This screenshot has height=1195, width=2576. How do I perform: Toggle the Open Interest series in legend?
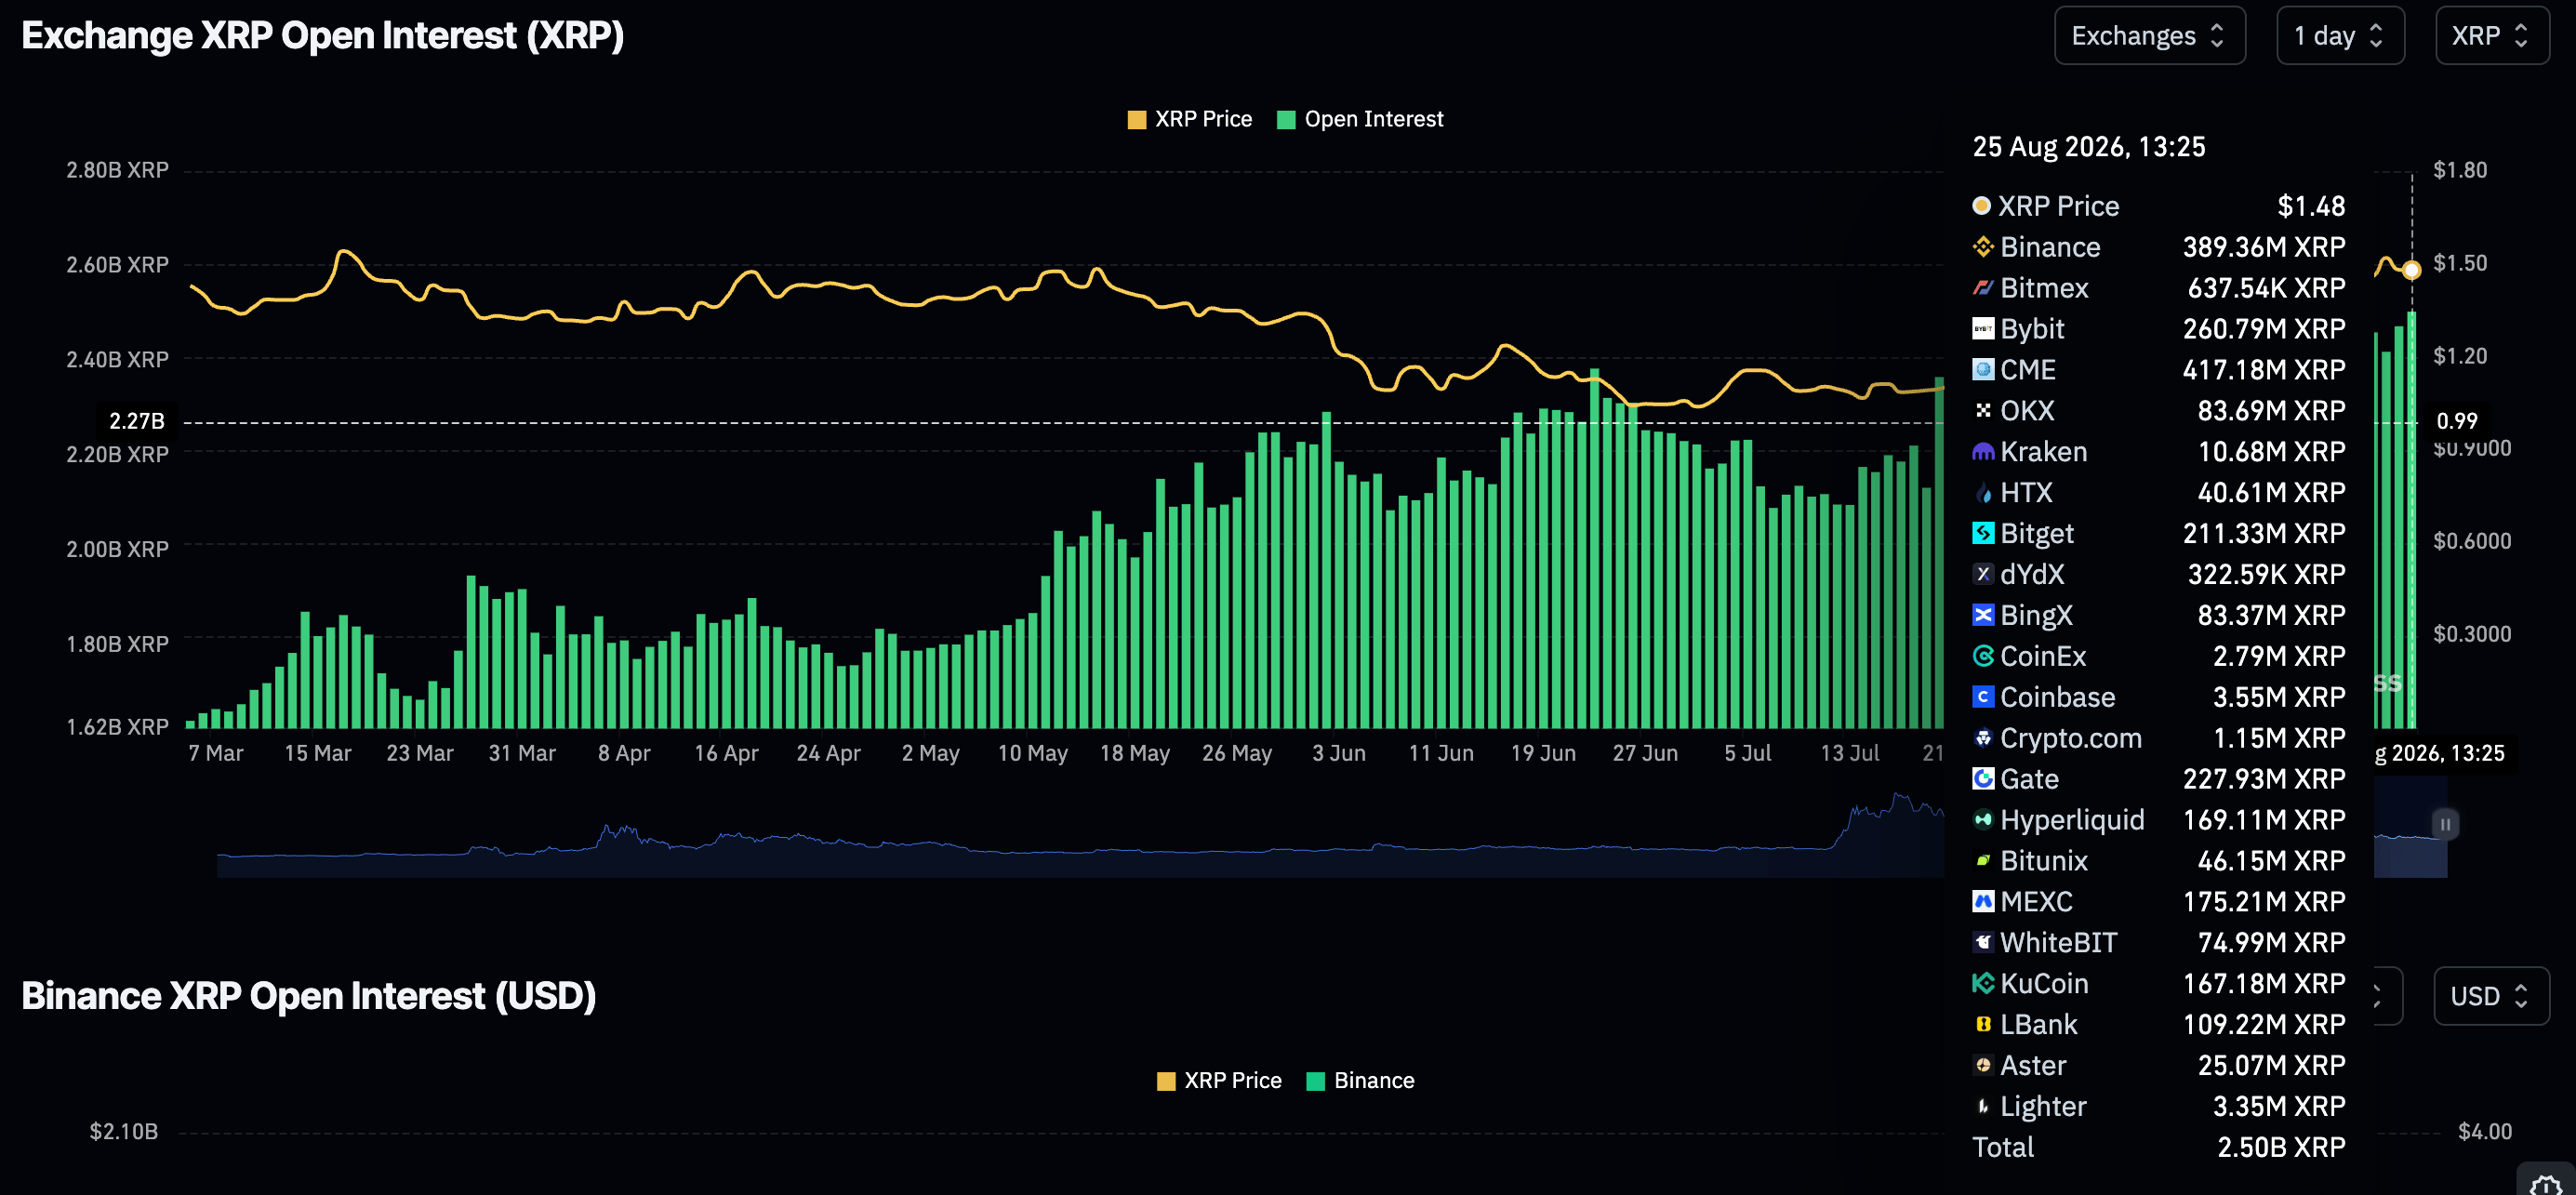(x=1360, y=119)
